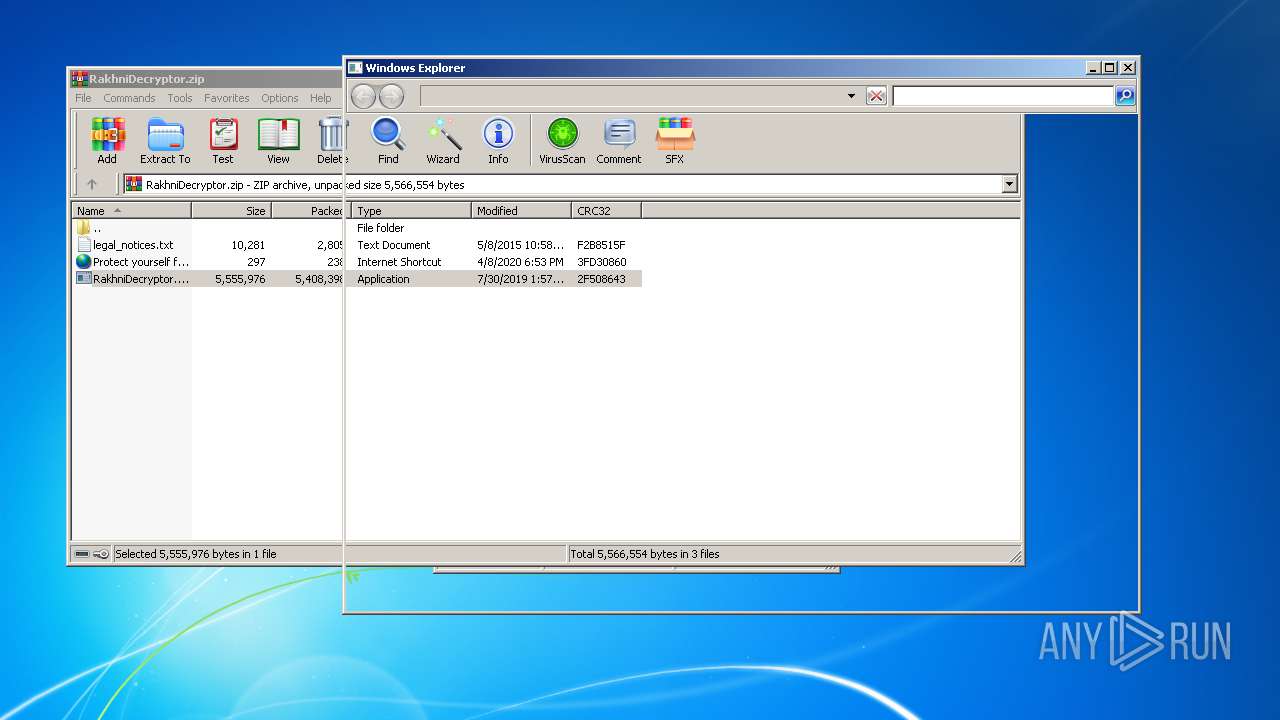Click the View file icon

[278, 140]
